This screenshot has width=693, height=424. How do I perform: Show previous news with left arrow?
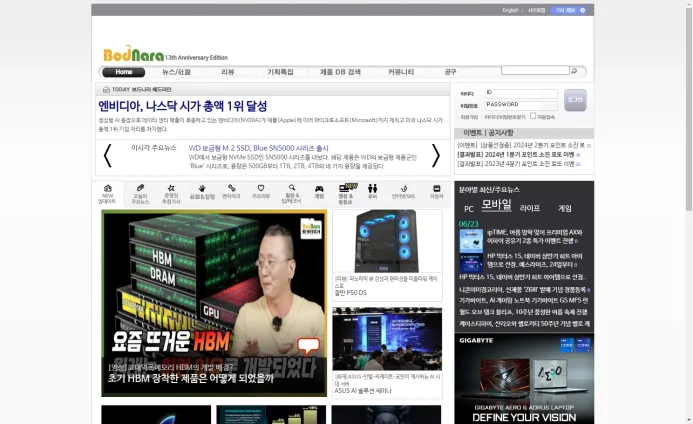point(107,156)
